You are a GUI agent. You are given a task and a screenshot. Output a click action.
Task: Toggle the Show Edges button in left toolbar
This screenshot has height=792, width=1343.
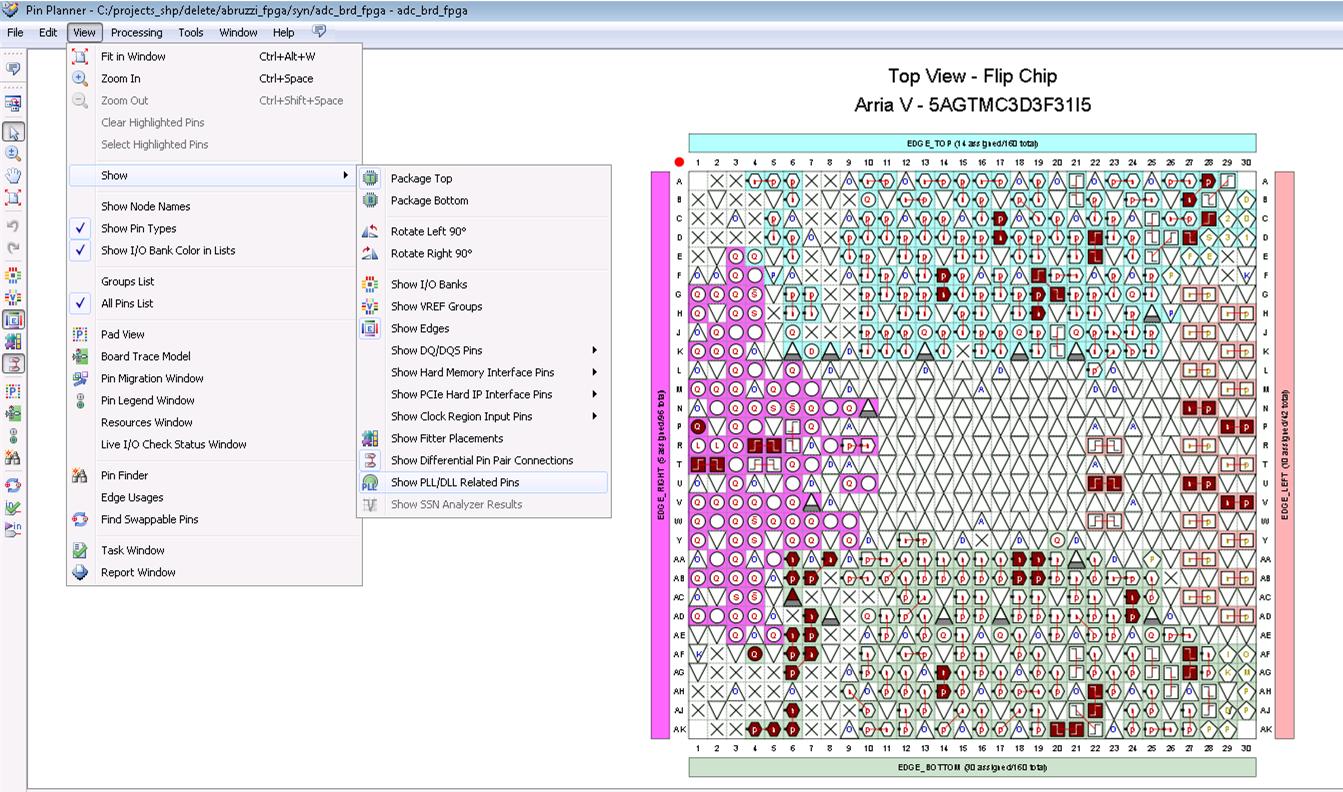pyautogui.click(x=13, y=320)
